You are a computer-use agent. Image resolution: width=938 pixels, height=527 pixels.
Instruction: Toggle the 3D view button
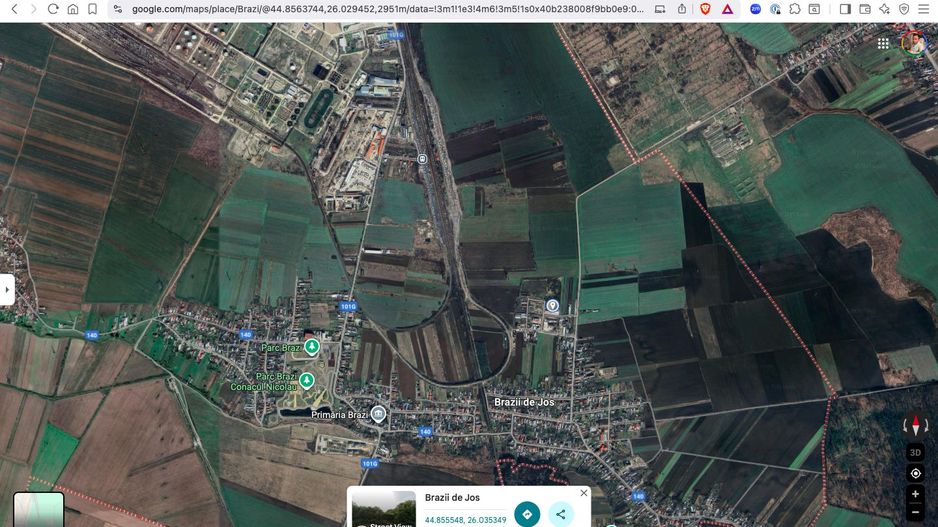[915, 452]
